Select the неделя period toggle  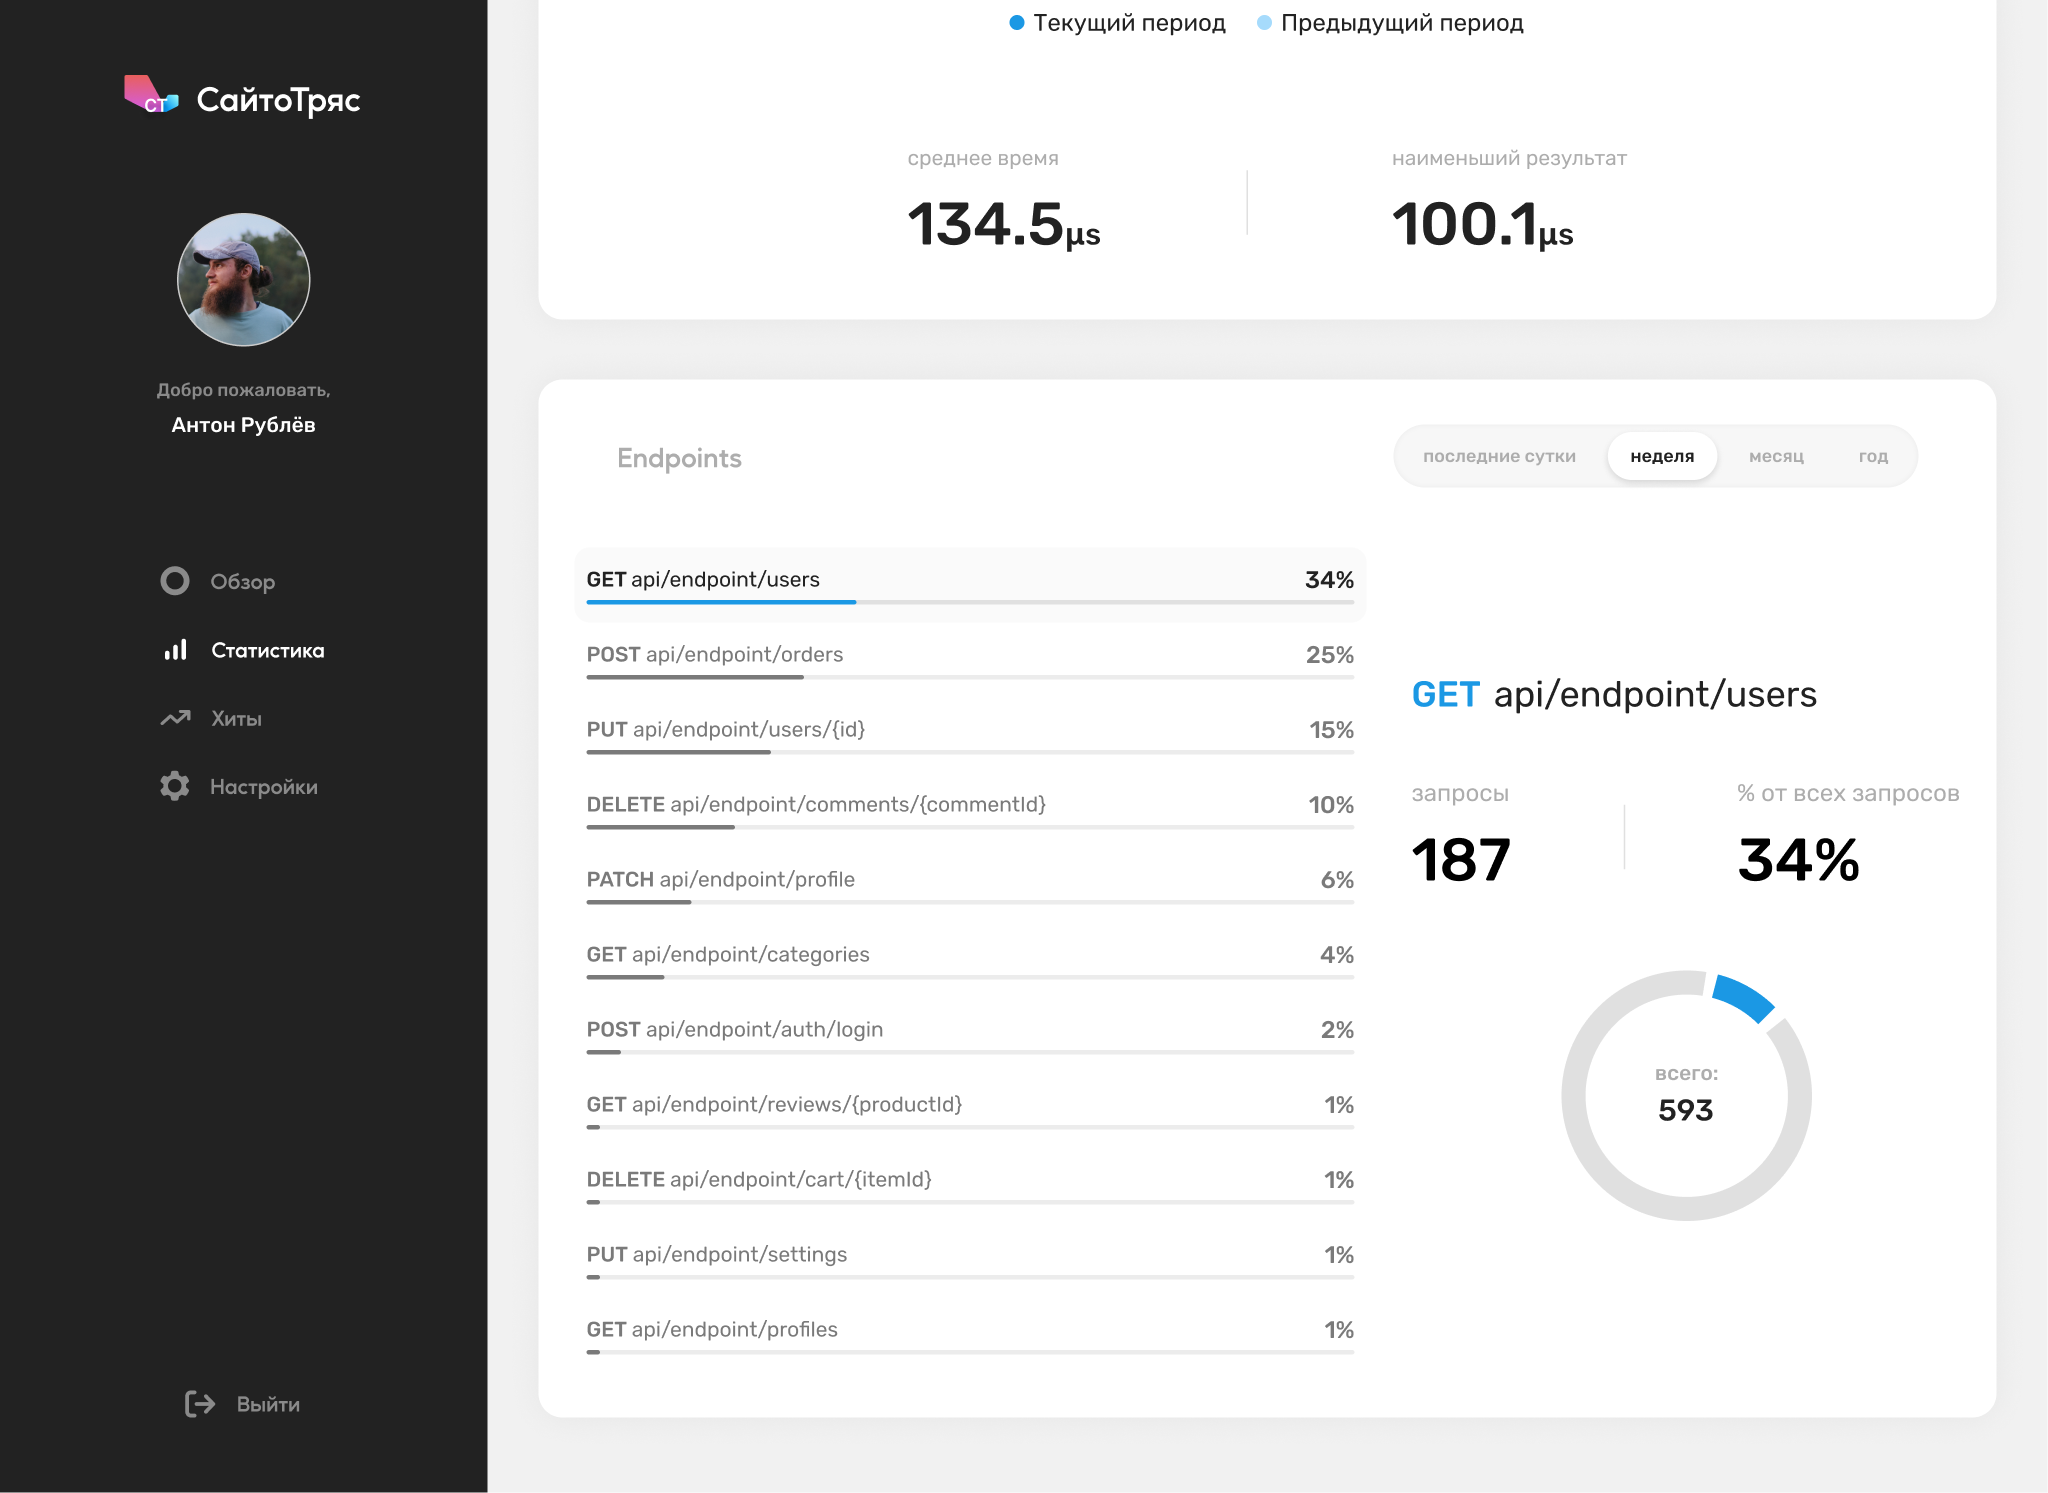click(x=1662, y=455)
